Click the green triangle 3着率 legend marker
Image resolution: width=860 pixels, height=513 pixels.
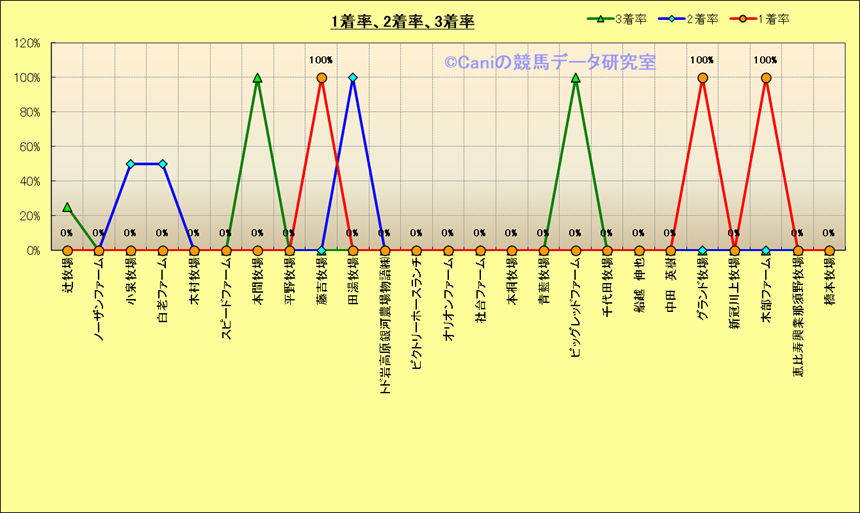(x=600, y=19)
